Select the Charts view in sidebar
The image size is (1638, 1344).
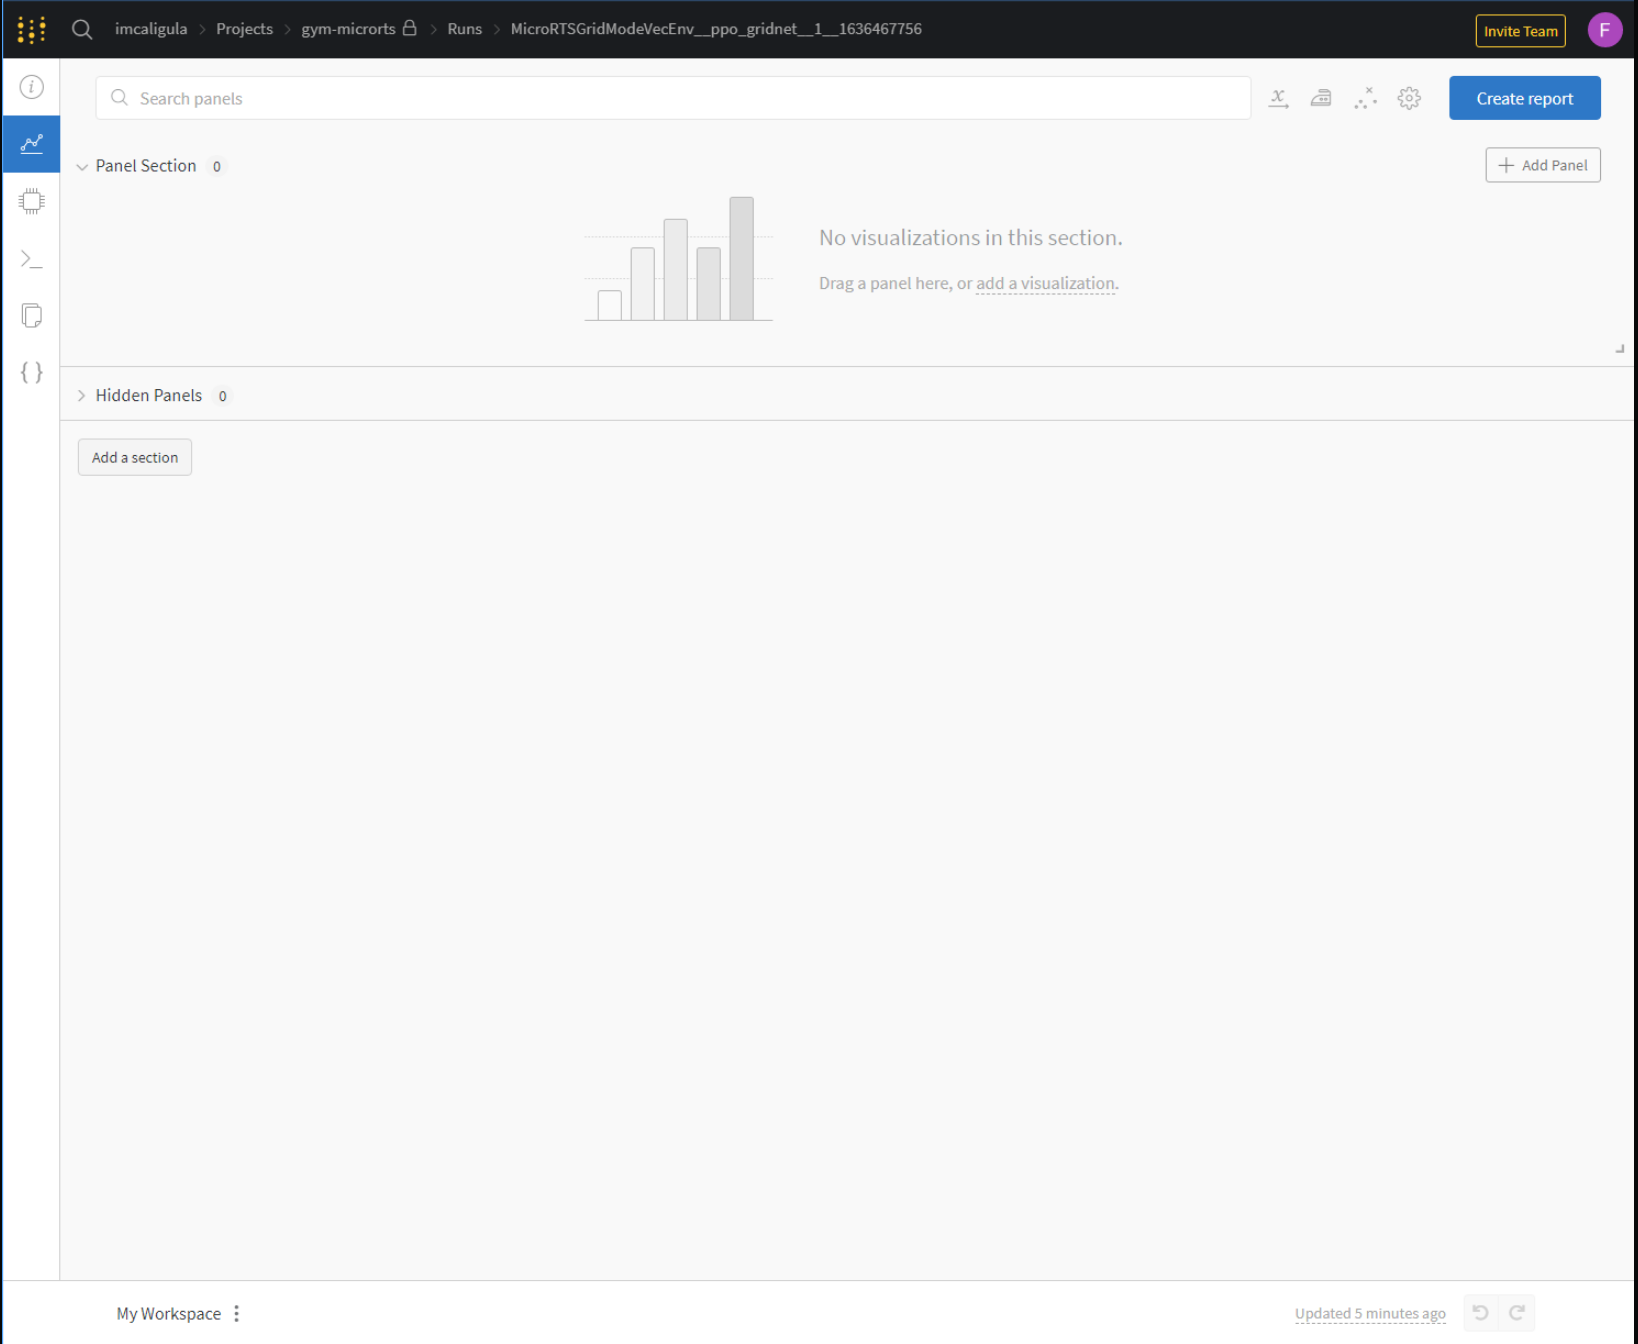[31, 143]
